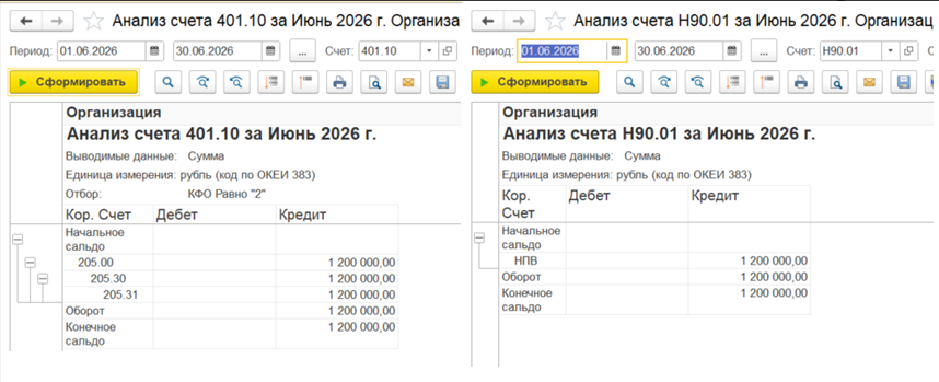The width and height of the screenshot is (939, 382).
Task: Add the 401.10 report to favorites star
Action: coord(93,22)
